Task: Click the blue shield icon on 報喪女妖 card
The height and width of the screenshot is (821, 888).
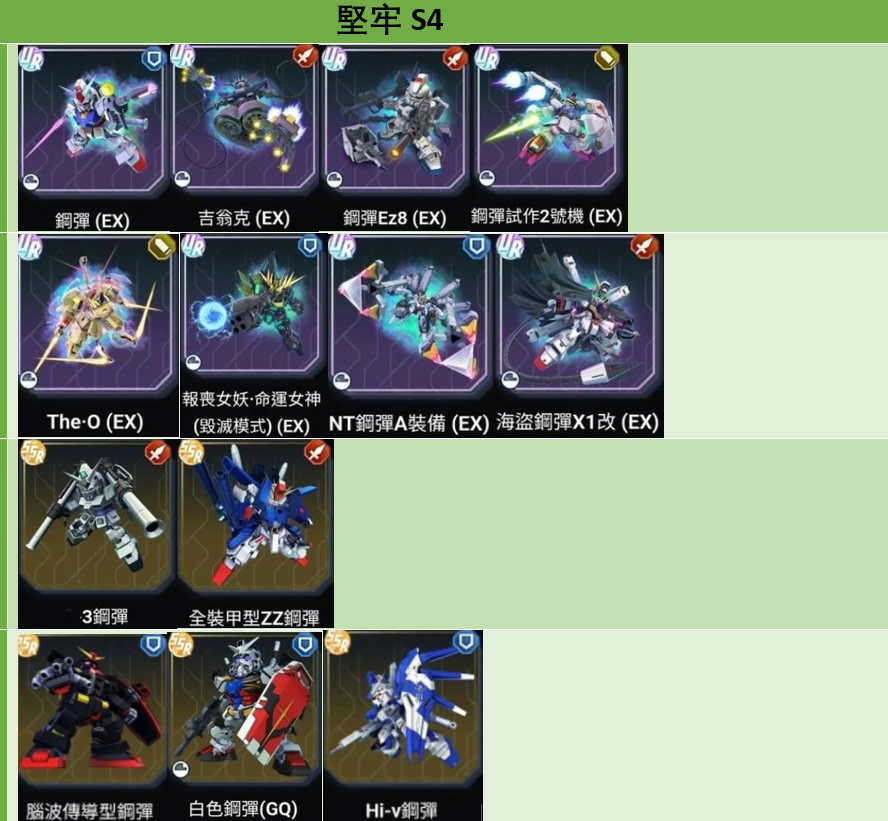Action: 310,246
